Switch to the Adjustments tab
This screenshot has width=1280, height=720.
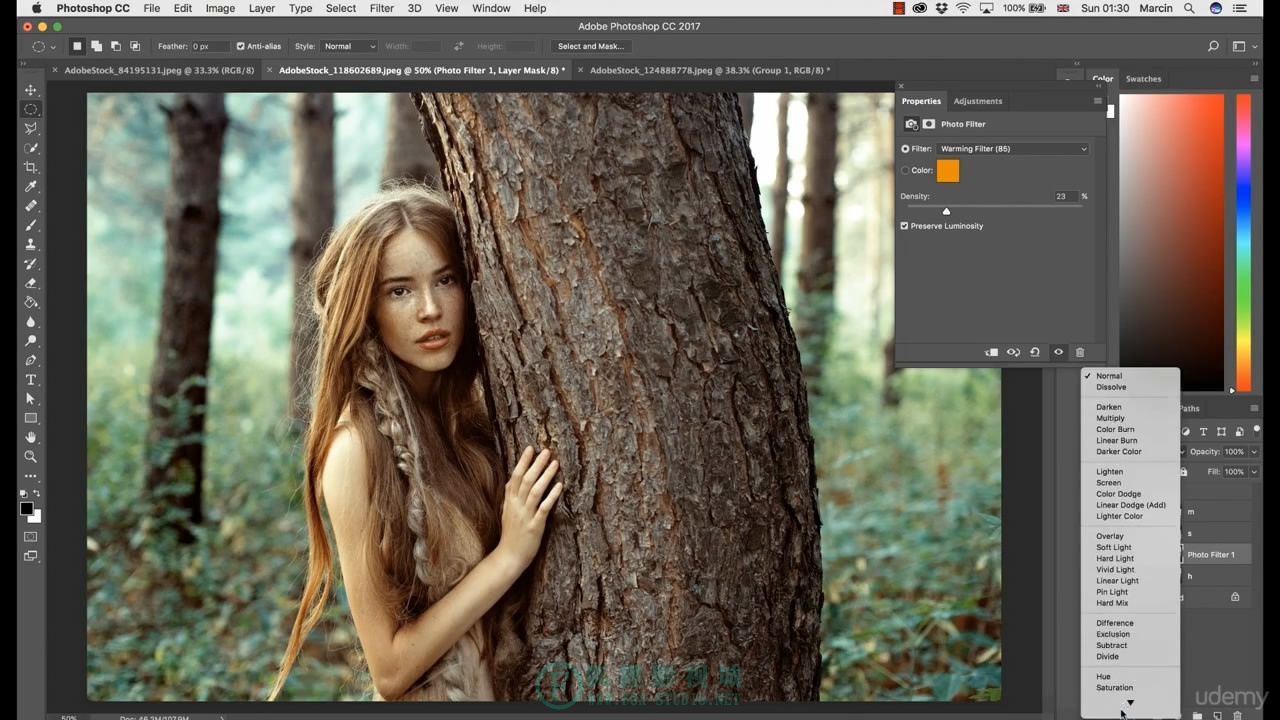977,101
